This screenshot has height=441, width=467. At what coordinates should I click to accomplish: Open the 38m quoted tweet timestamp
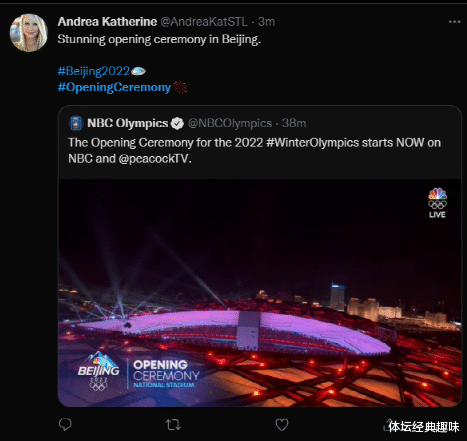[x=294, y=123]
